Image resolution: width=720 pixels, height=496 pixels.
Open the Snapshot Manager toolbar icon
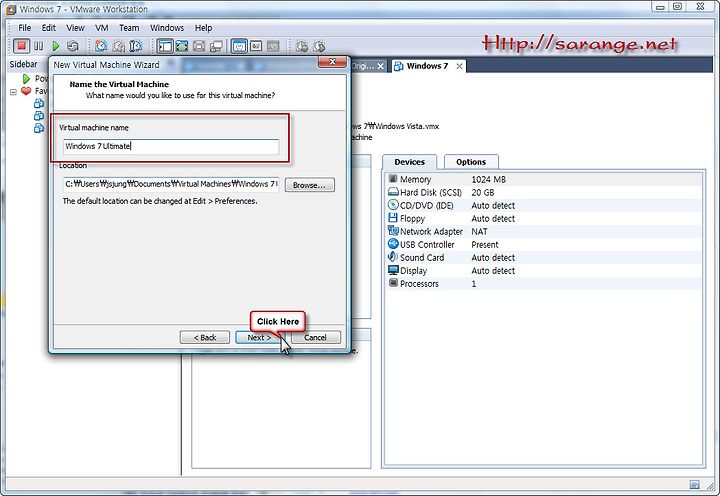click(136, 46)
